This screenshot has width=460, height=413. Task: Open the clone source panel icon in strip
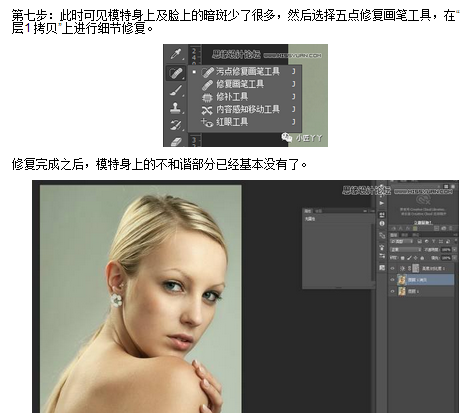[x=382, y=236]
